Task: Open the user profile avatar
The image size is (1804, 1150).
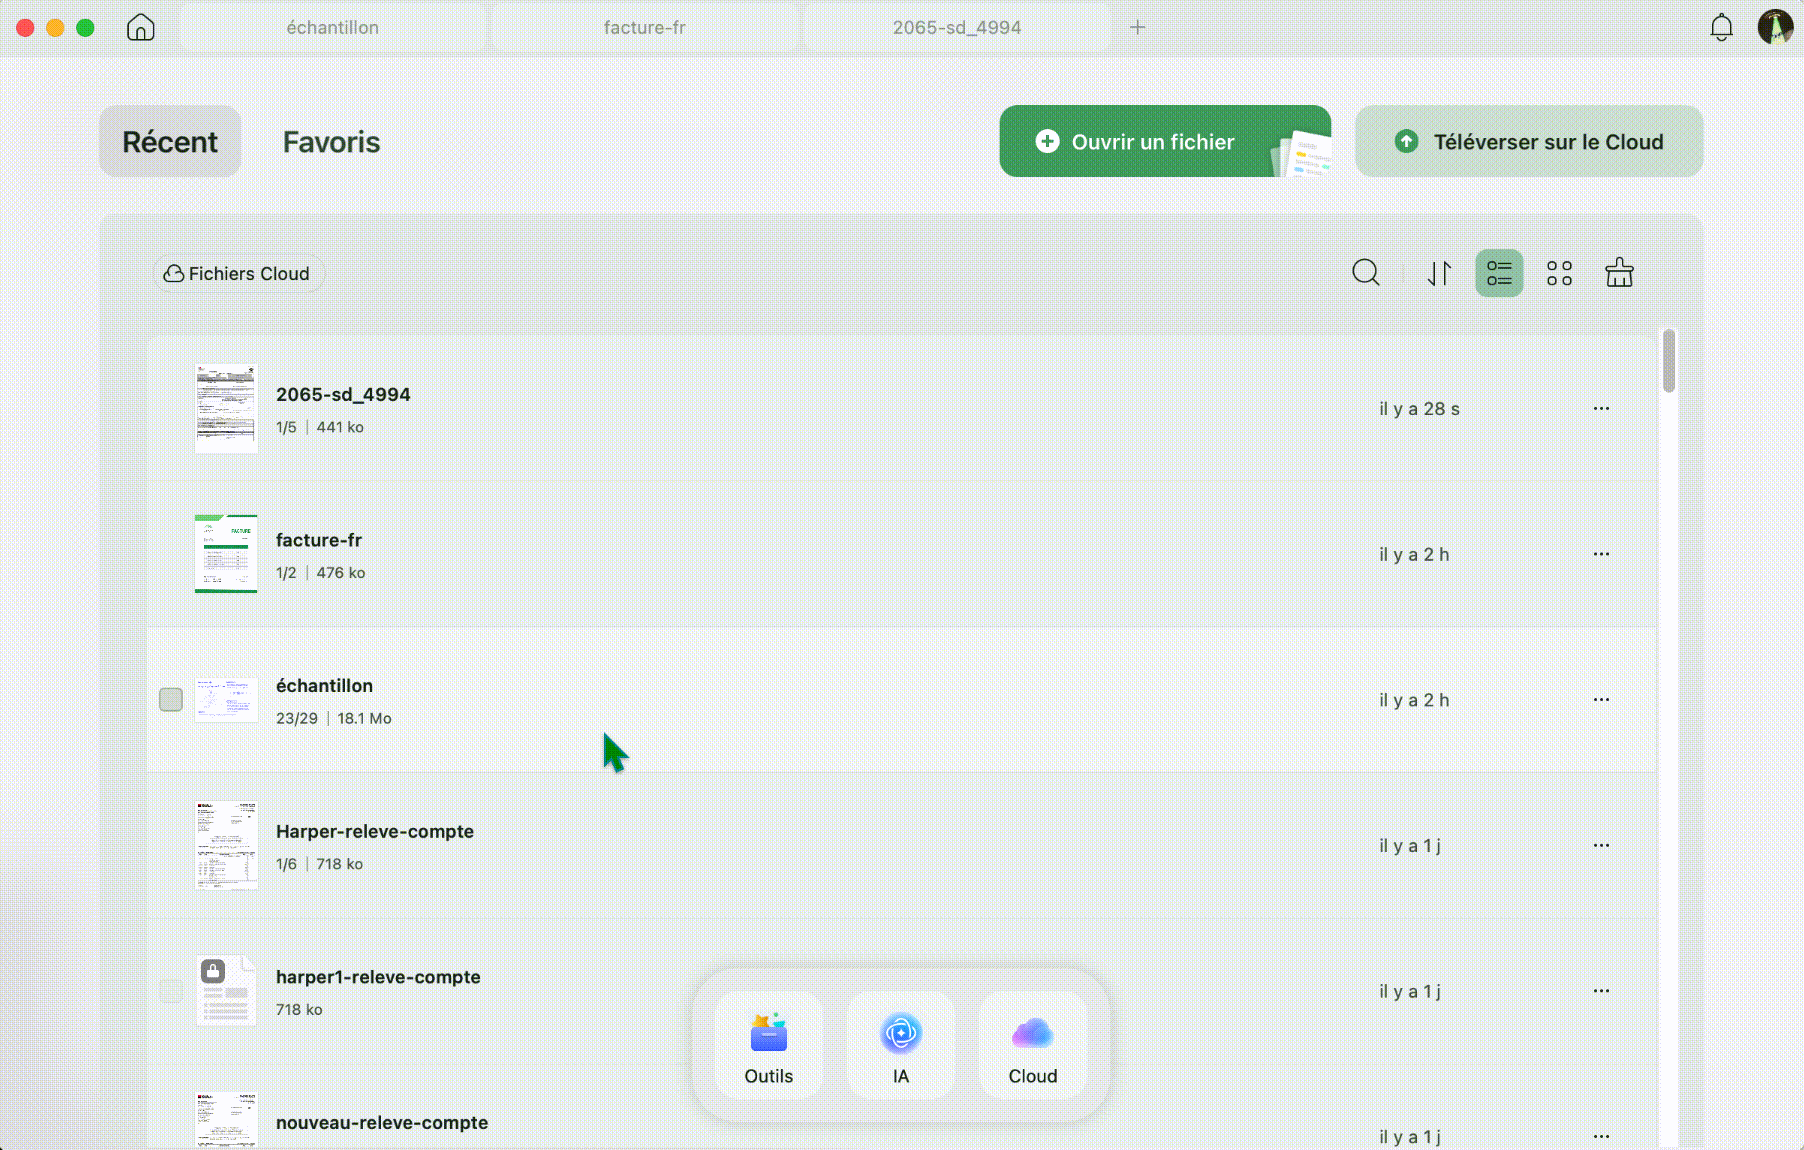Action: [1775, 27]
